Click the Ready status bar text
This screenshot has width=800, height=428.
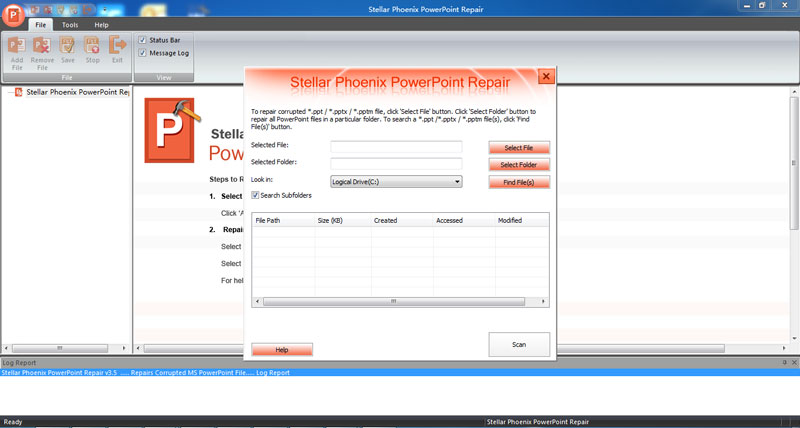point(13,422)
